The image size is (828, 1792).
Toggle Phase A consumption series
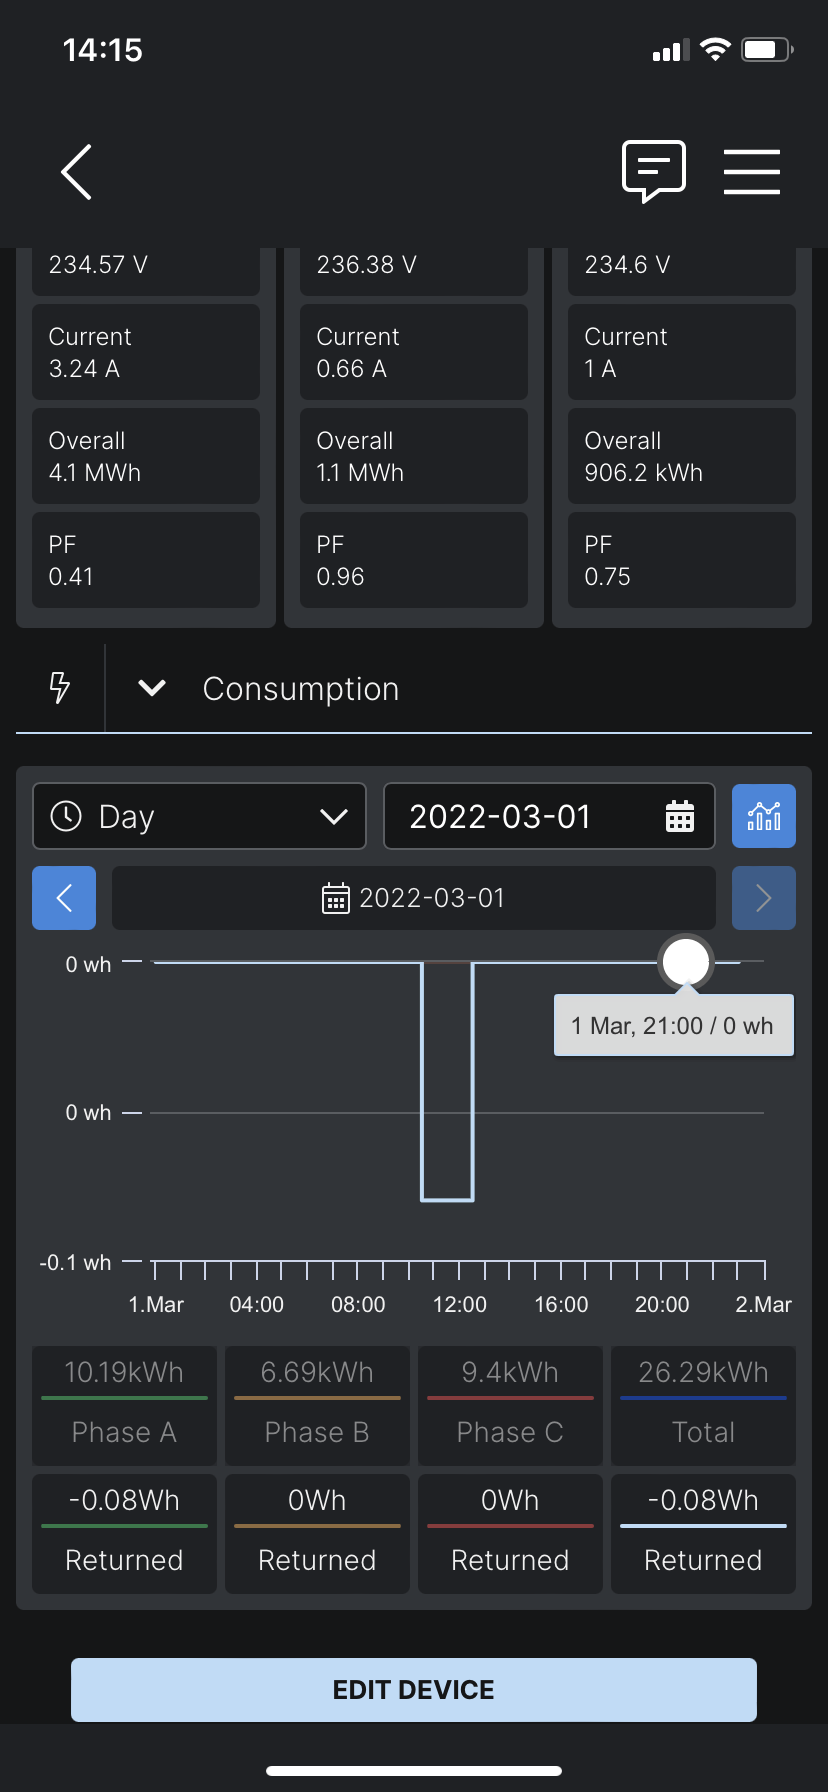point(124,1404)
